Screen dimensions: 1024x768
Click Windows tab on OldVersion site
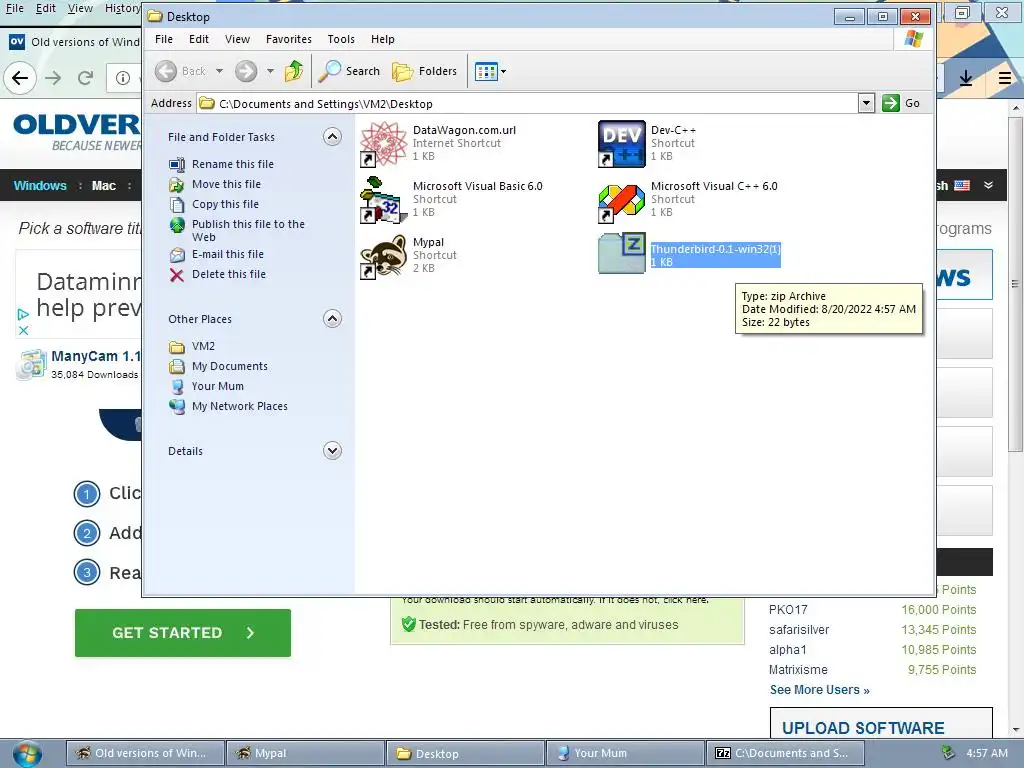click(40, 185)
